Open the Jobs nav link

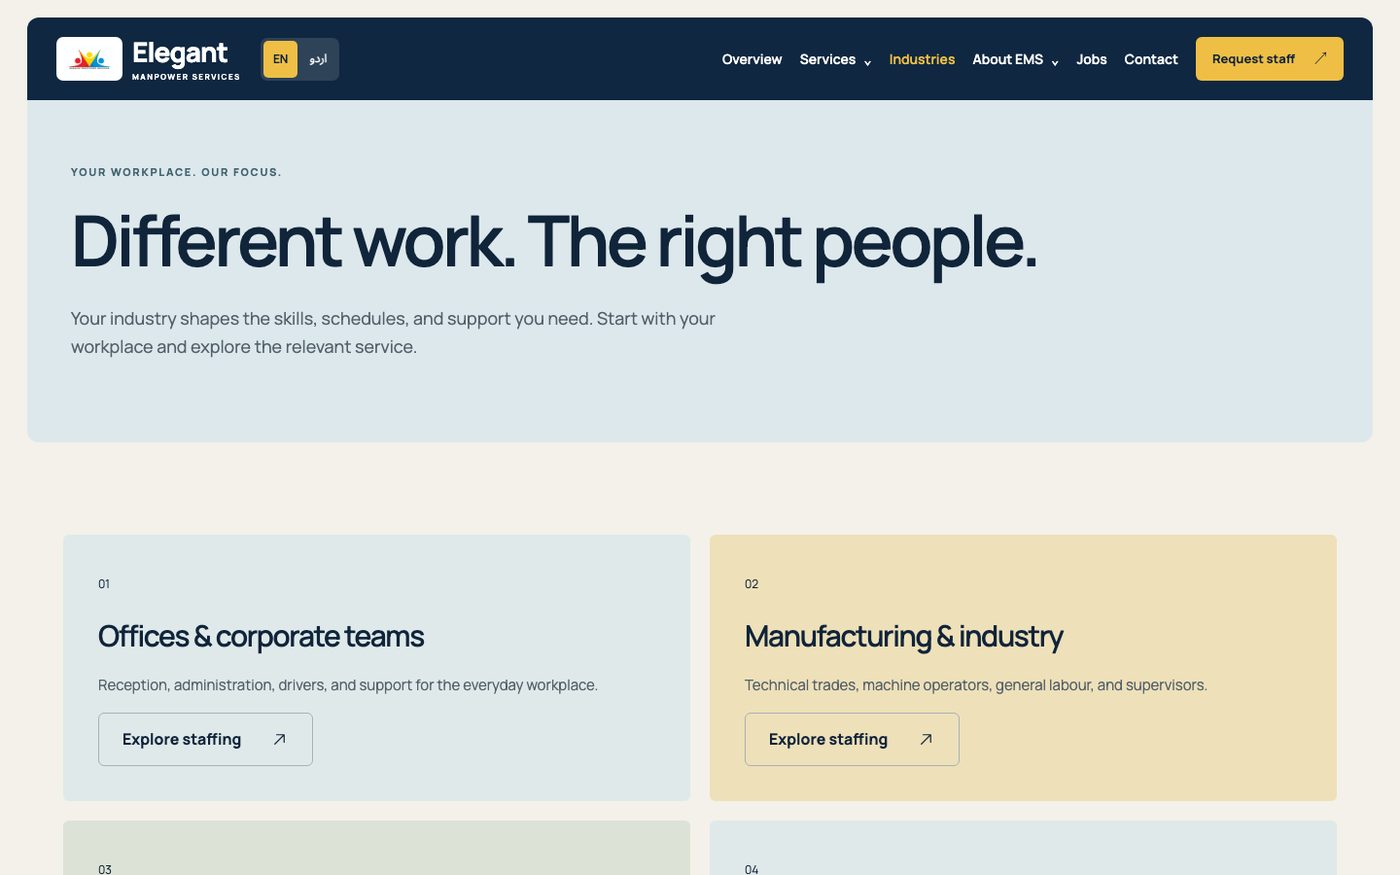(x=1091, y=59)
